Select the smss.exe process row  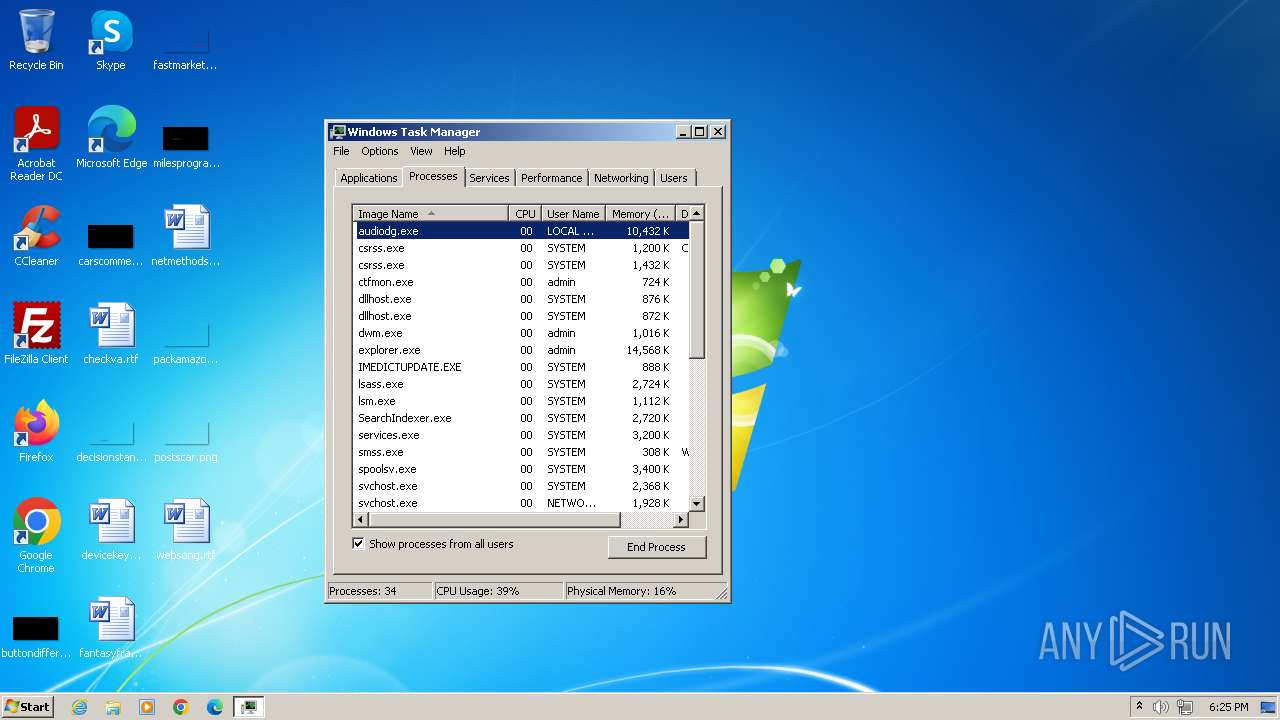coord(521,452)
